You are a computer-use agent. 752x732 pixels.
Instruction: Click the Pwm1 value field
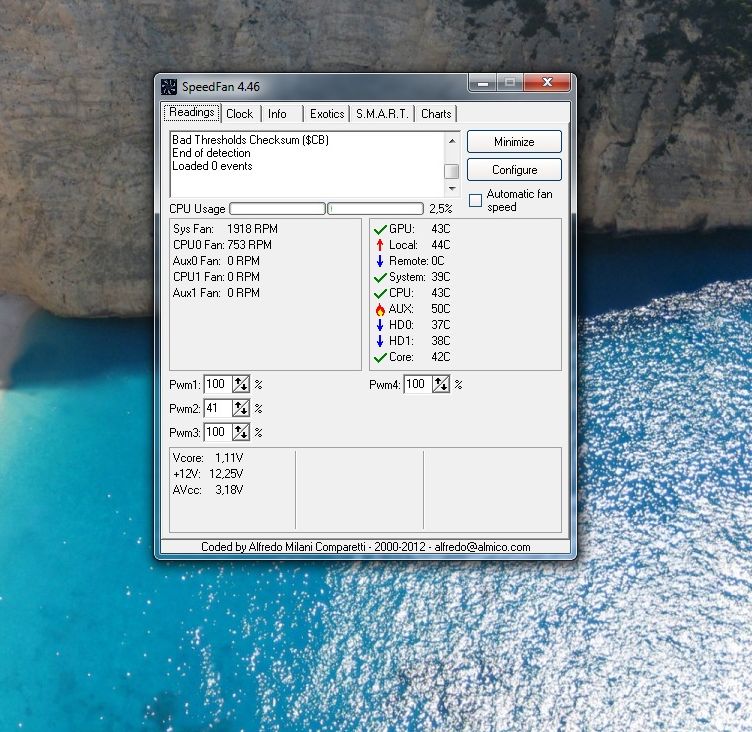[218, 384]
